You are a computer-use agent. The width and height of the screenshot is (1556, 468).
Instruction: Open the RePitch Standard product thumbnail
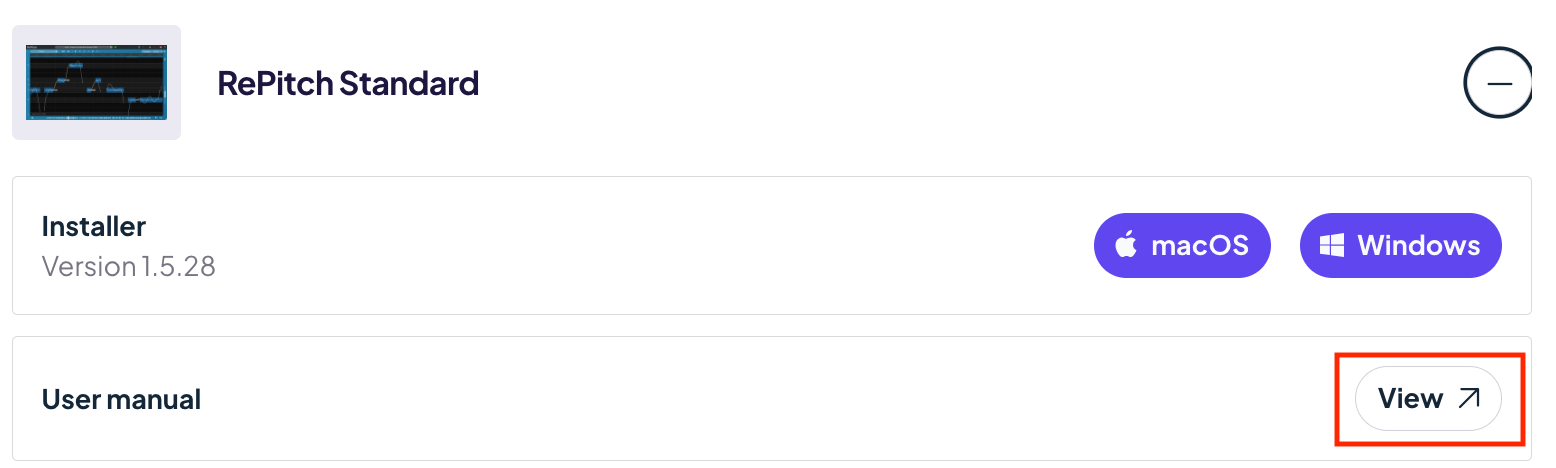(x=96, y=82)
